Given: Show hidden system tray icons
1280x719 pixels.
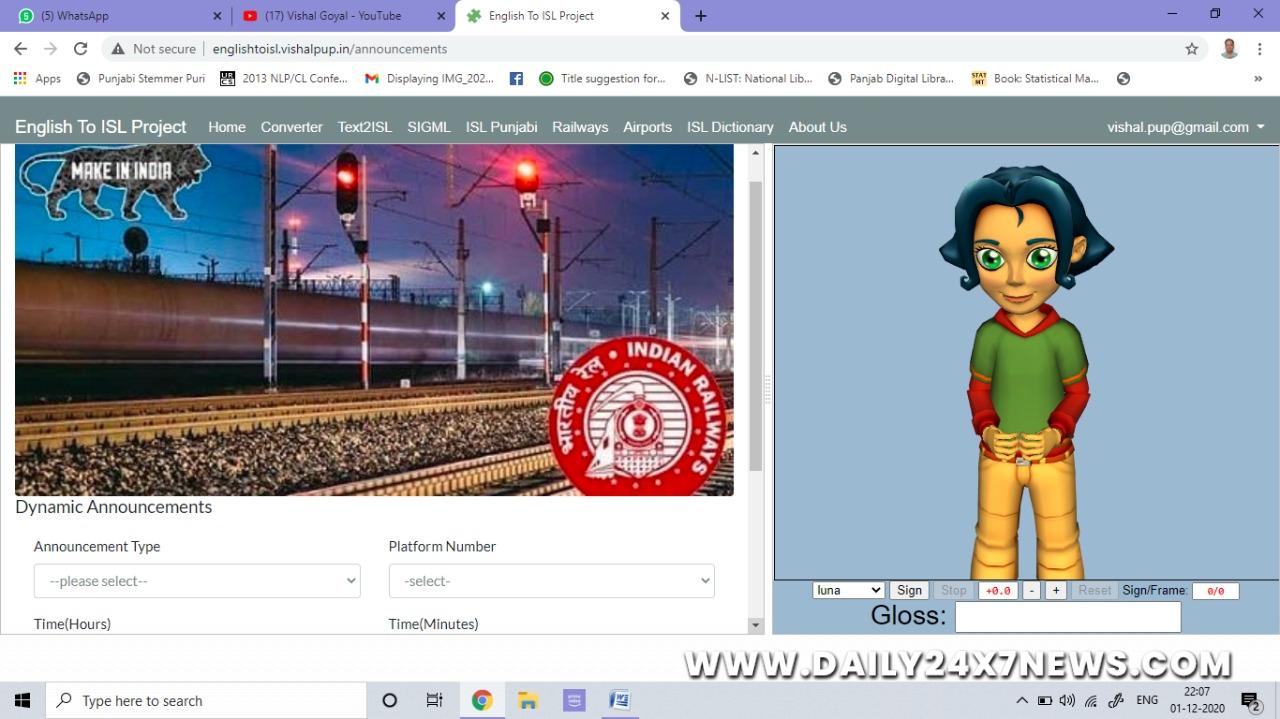Looking at the screenshot, I should pos(1021,700).
